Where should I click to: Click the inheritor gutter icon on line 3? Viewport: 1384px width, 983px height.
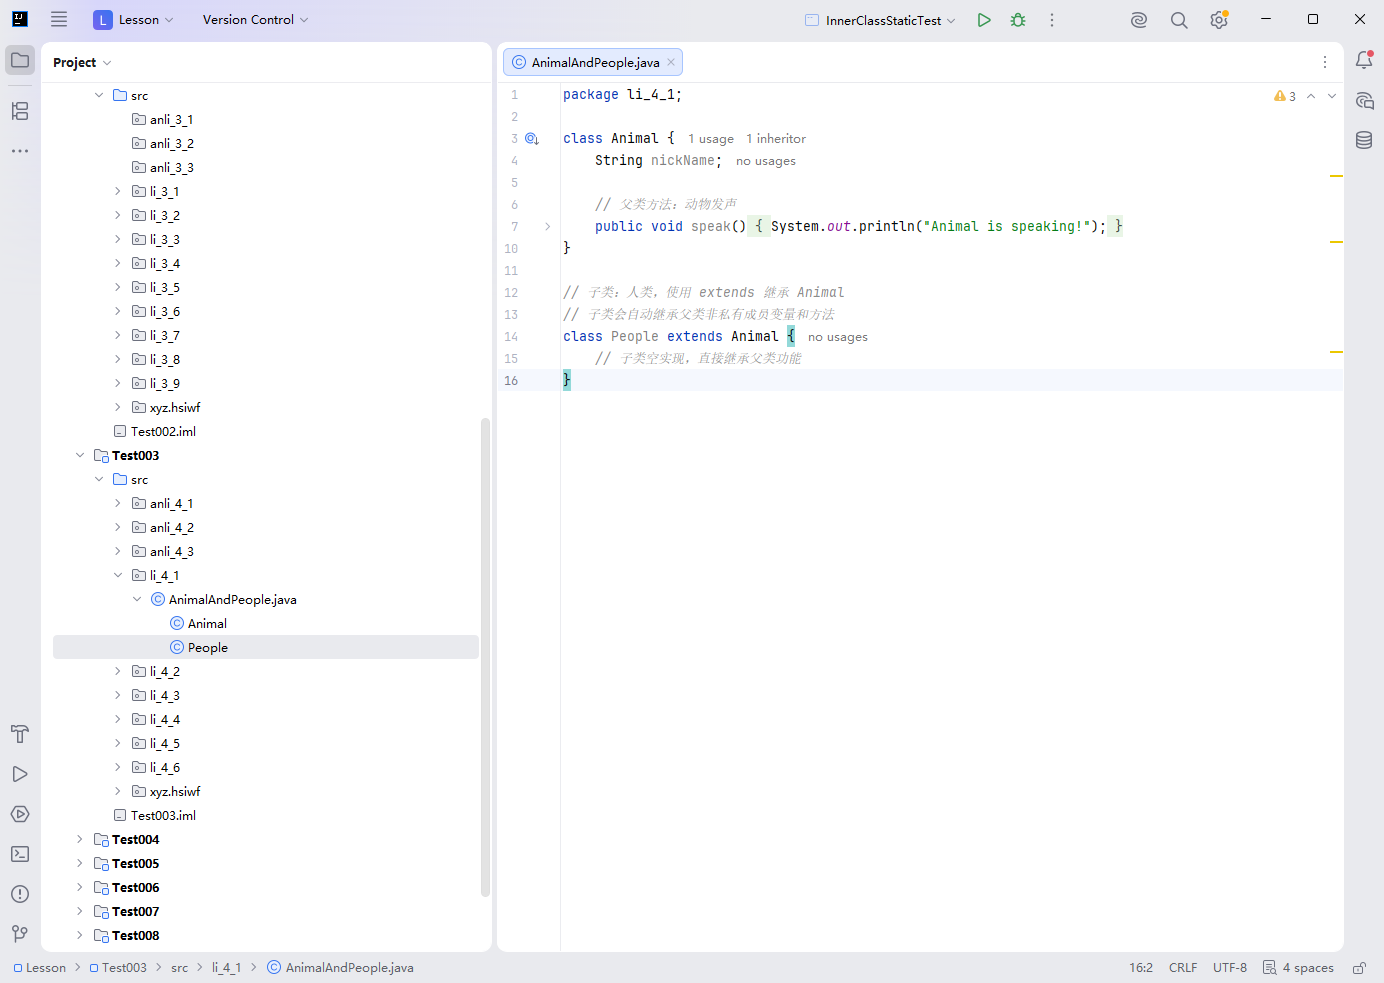point(532,139)
